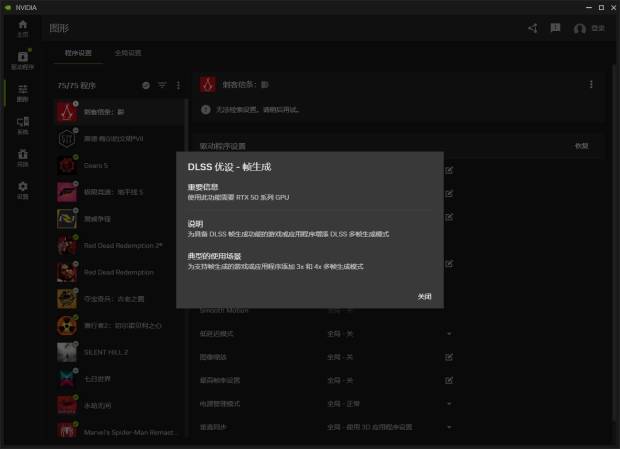Select 七日世界 in the program list

pyautogui.click(x=119, y=379)
